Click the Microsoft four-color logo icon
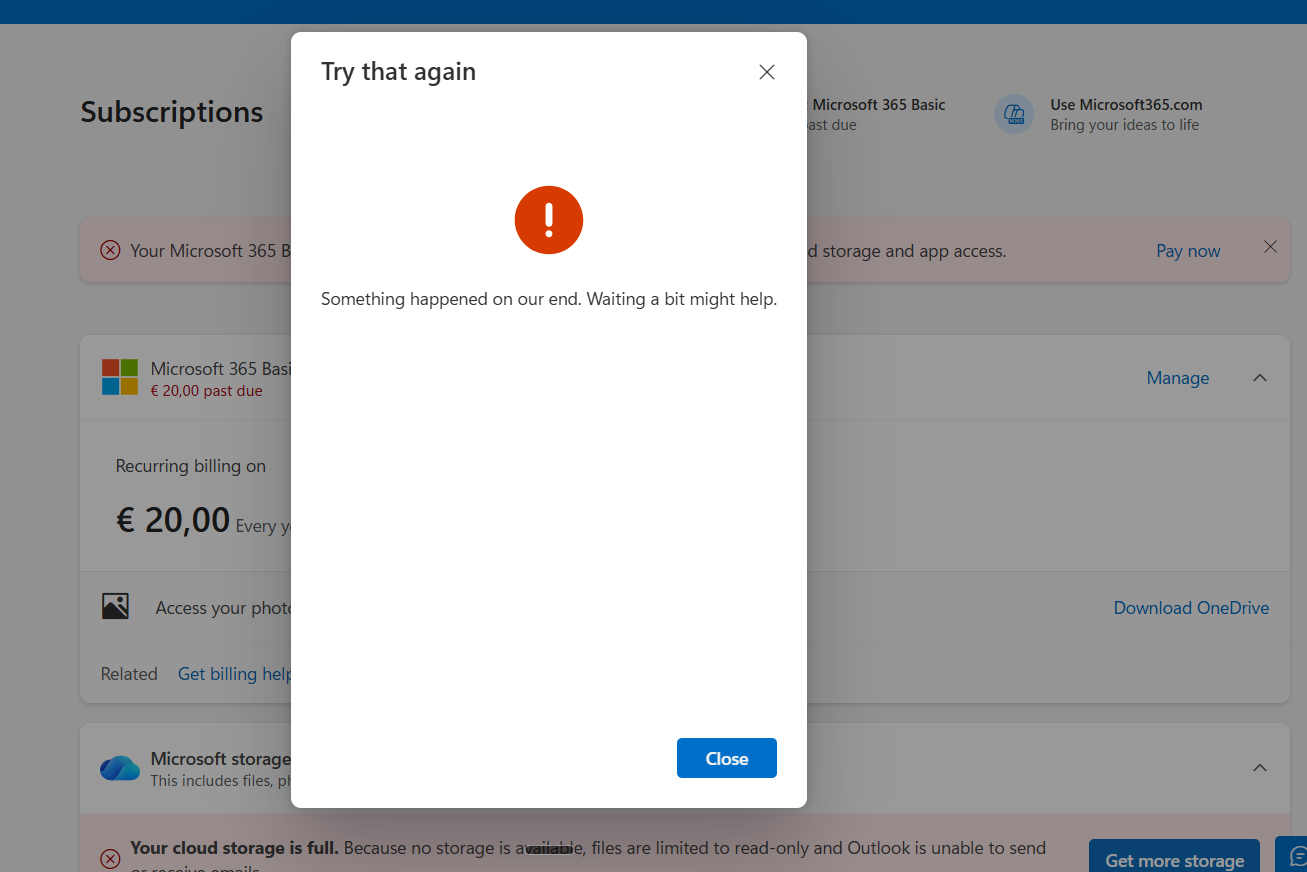The height and width of the screenshot is (872, 1307). [x=120, y=377]
